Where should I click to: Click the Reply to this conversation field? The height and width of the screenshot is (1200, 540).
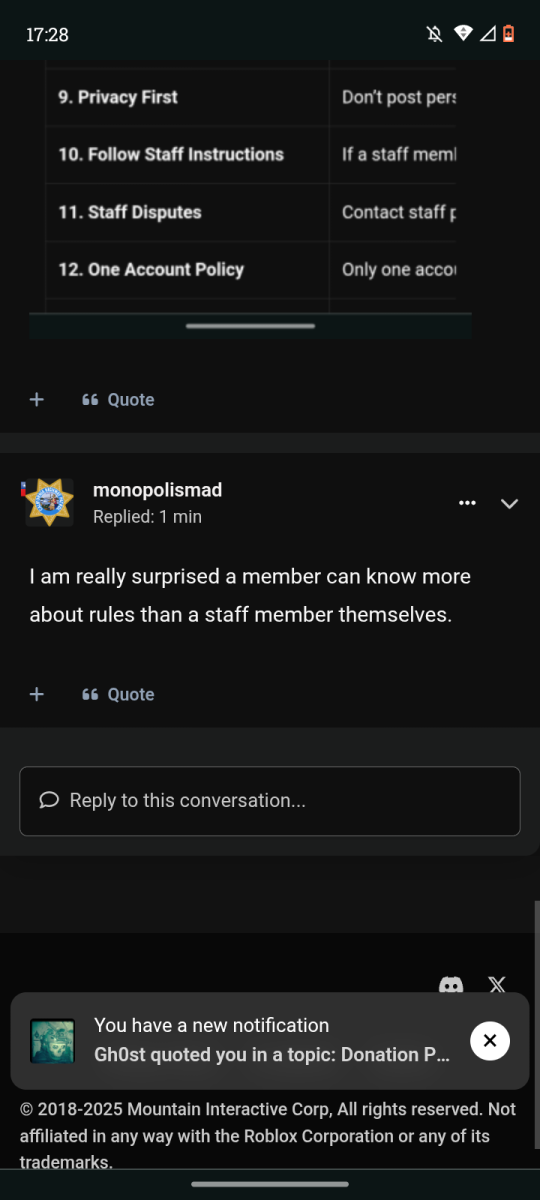pyautogui.click(x=270, y=801)
